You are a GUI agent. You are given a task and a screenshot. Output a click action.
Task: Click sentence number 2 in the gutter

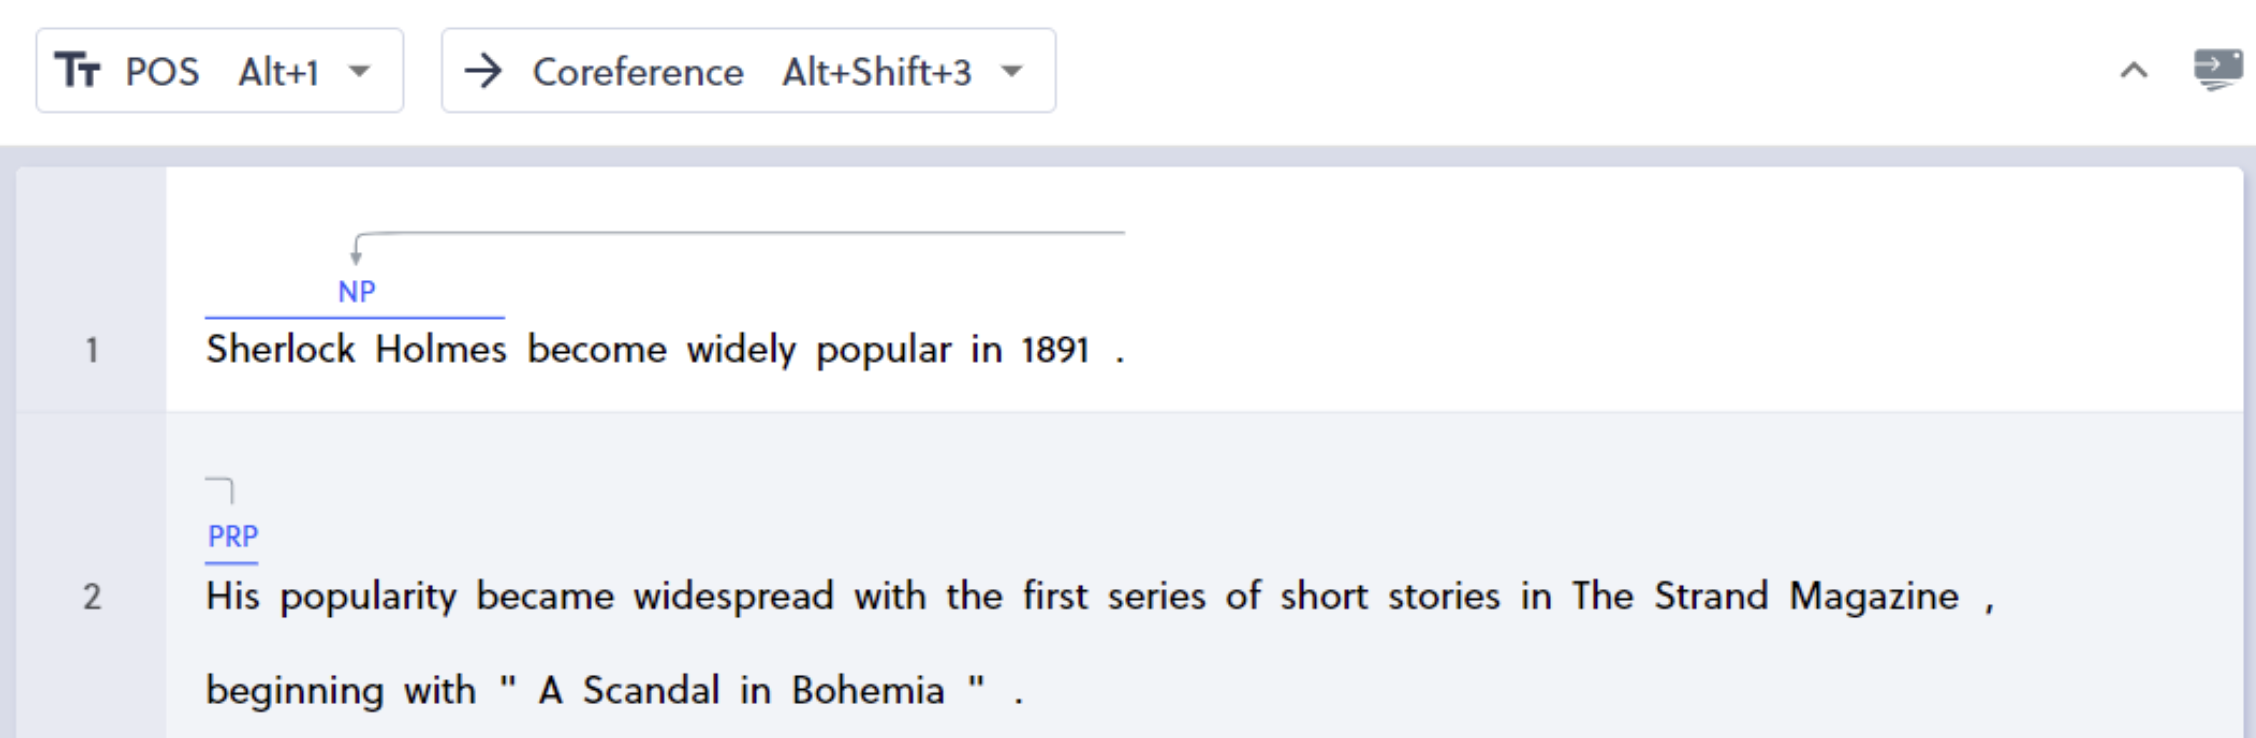(92, 597)
